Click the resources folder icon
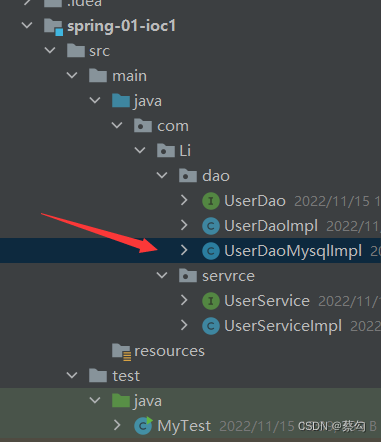This screenshot has height=442, width=381. 121,352
